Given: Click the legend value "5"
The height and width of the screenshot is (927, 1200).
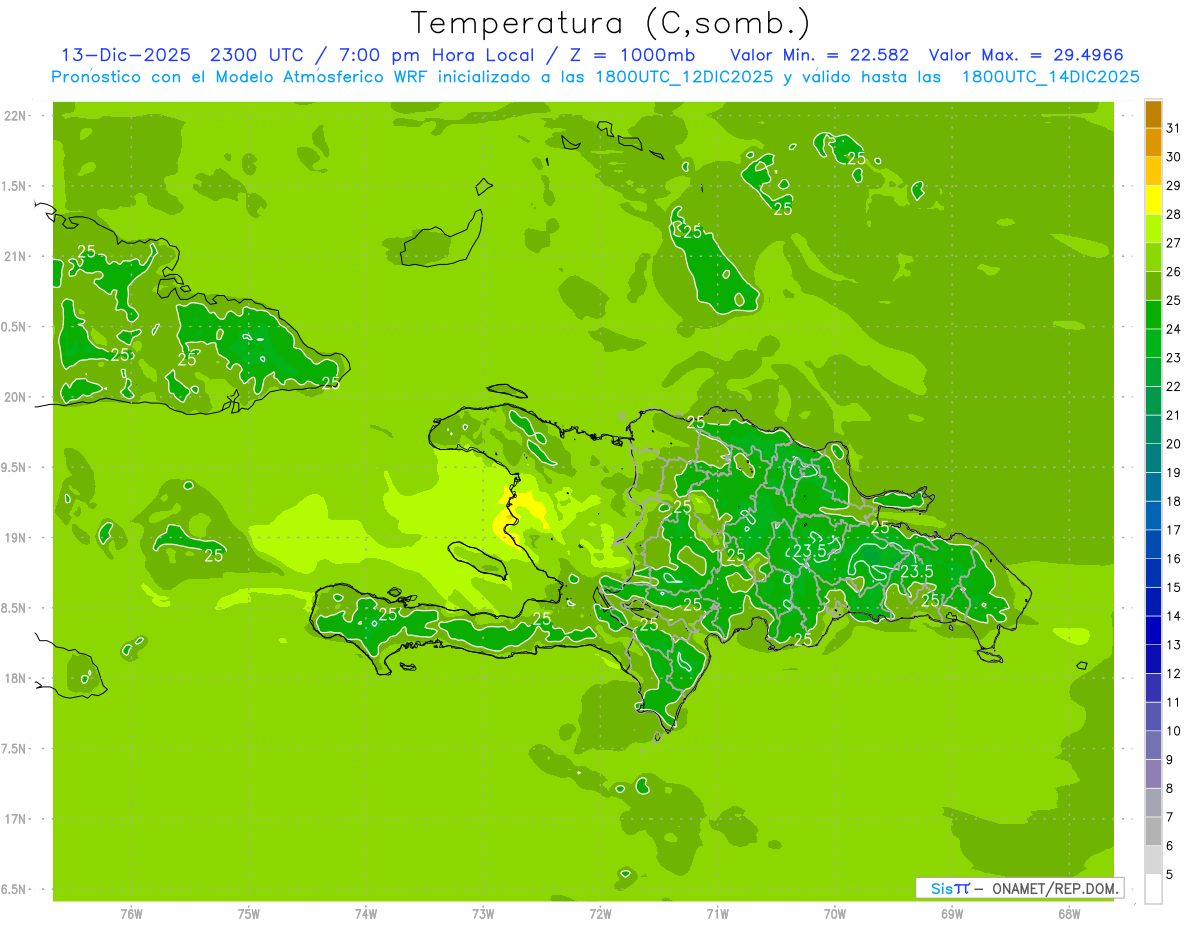Looking at the screenshot, I should (1170, 875).
